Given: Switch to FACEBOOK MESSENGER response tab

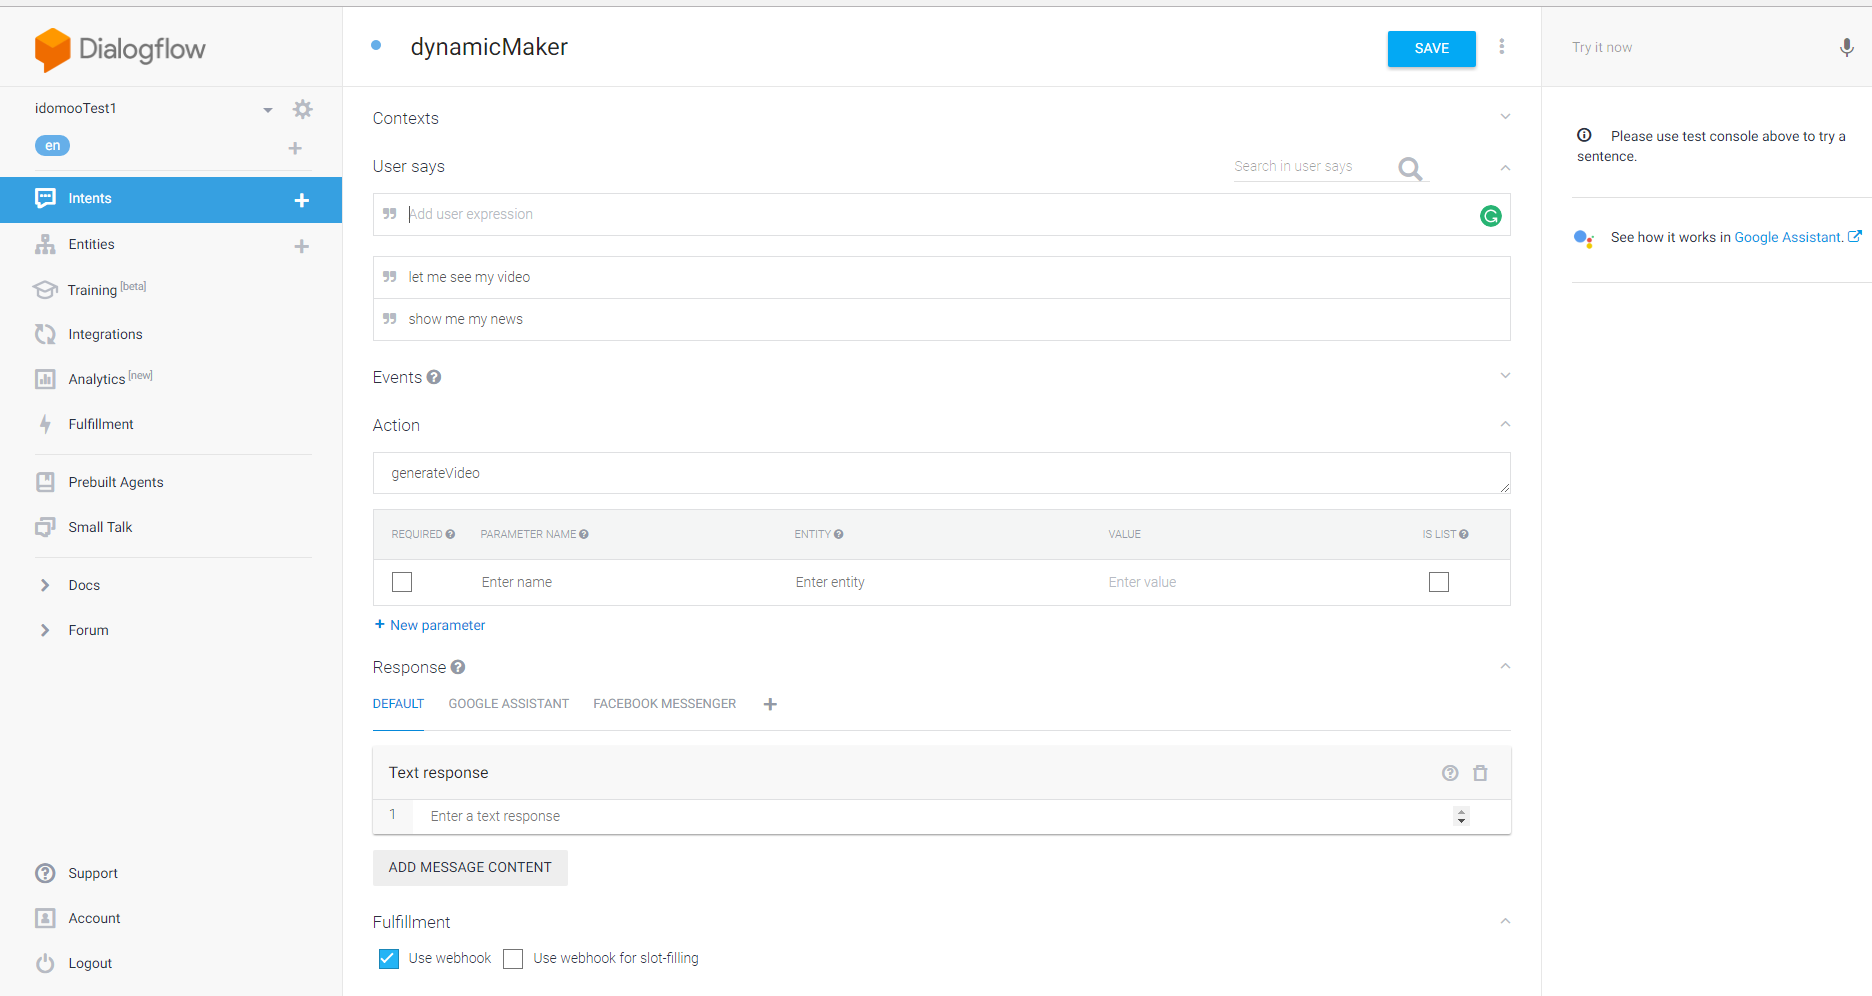Looking at the screenshot, I should coord(664,704).
